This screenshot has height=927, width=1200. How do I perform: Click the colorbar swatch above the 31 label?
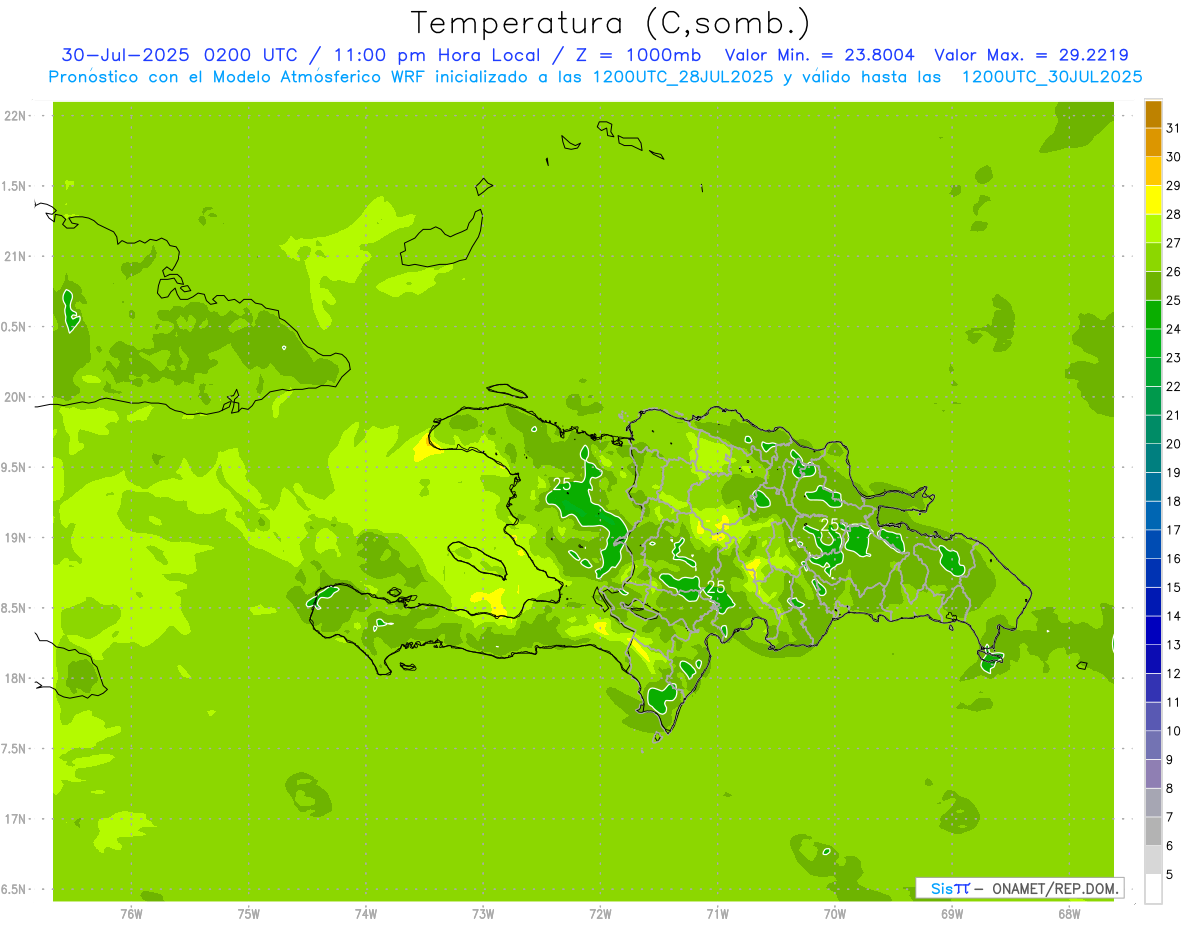[x=1153, y=113]
